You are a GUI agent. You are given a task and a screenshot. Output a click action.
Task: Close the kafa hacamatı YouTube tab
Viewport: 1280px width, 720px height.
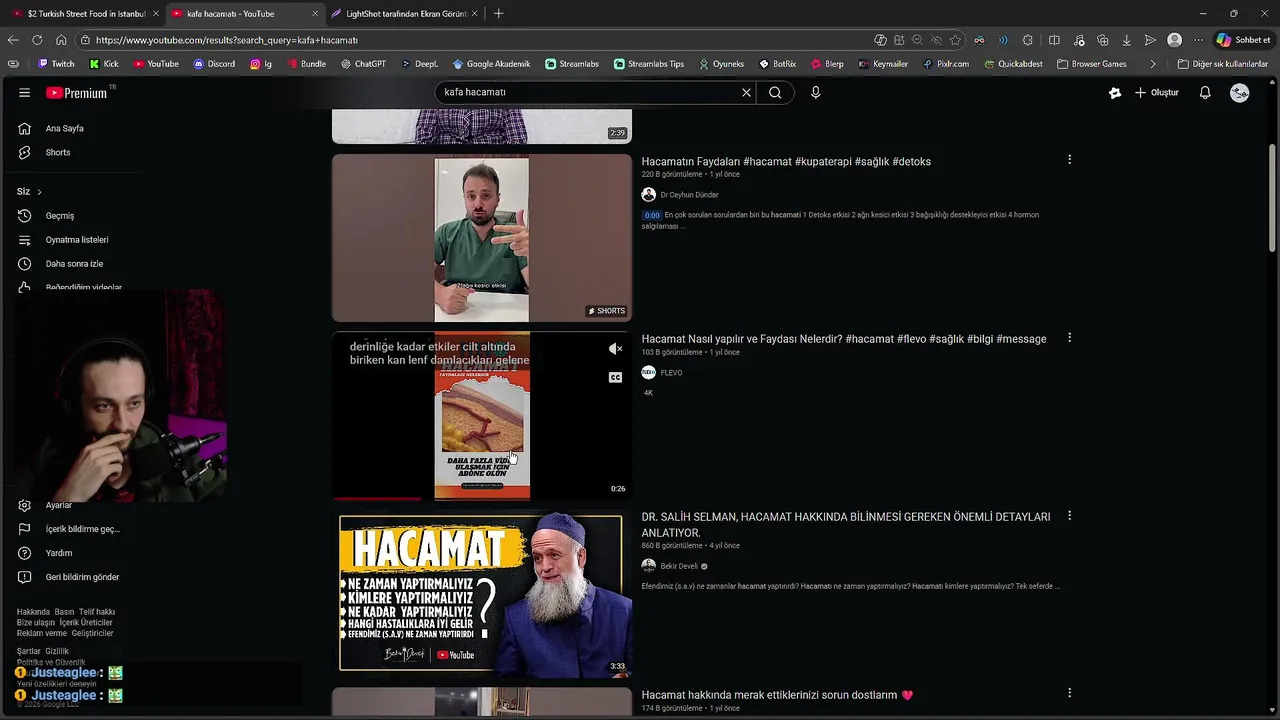point(315,14)
